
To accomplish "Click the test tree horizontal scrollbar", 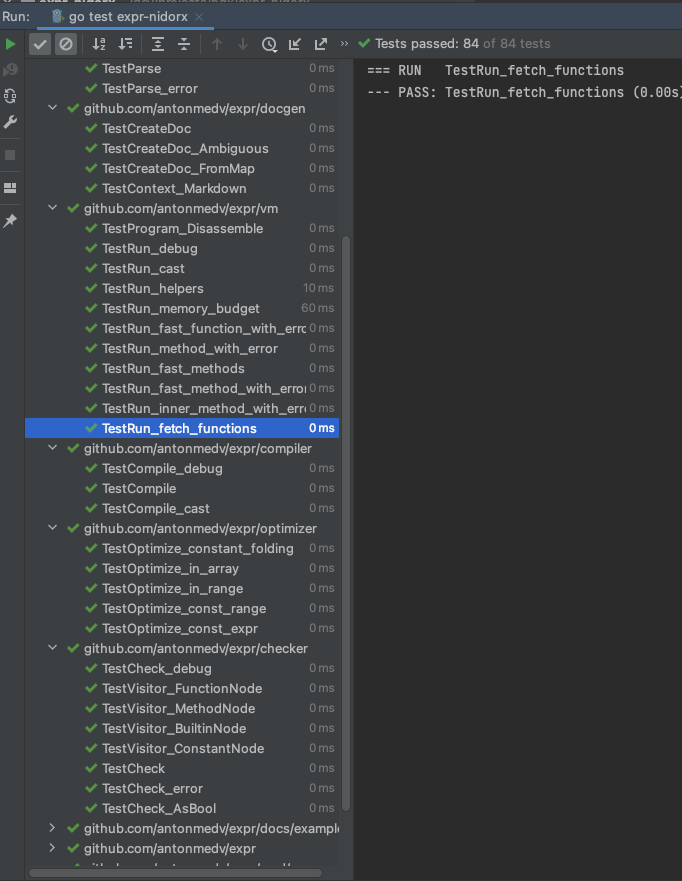I will pyautogui.click(x=176, y=873).
